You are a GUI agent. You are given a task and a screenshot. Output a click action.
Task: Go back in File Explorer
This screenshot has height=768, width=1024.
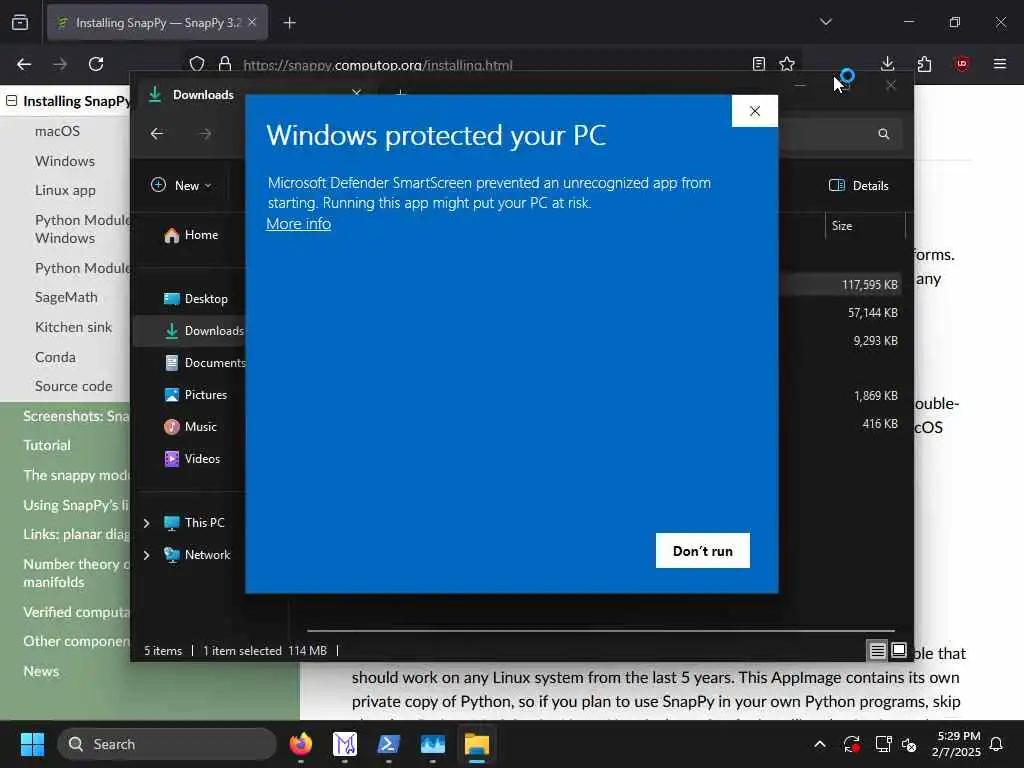(x=157, y=134)
